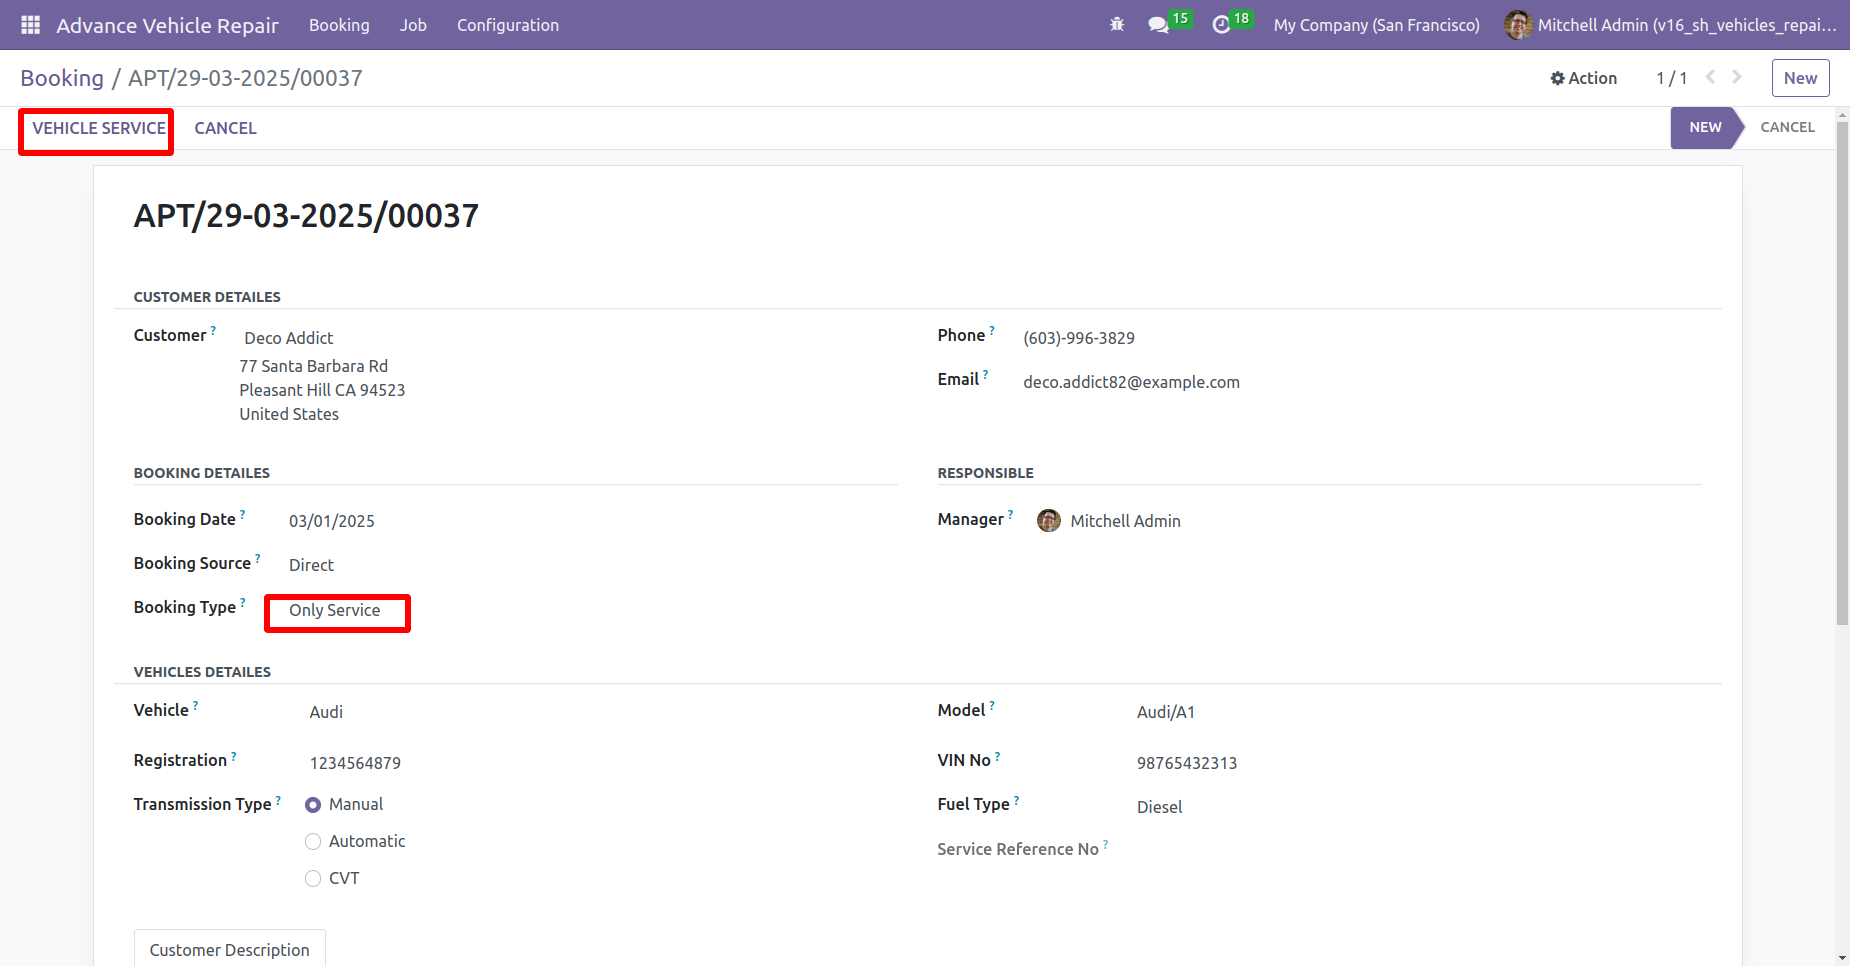Open the Configuration menu

tap(508, 25)
